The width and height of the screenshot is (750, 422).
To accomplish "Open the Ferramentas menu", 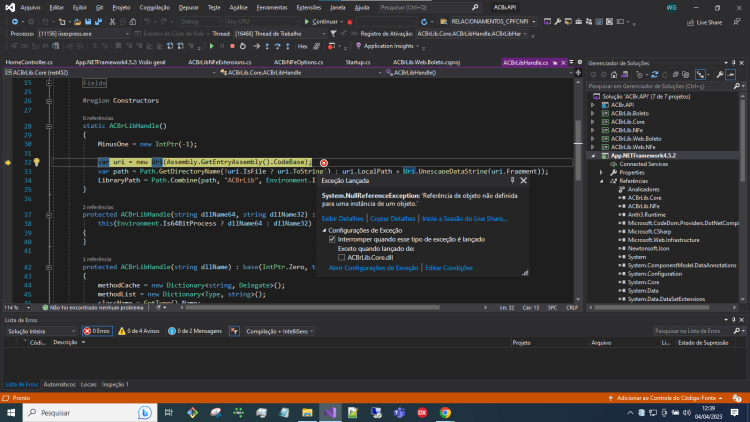I will pyautogui.click(x=272, y=8).
